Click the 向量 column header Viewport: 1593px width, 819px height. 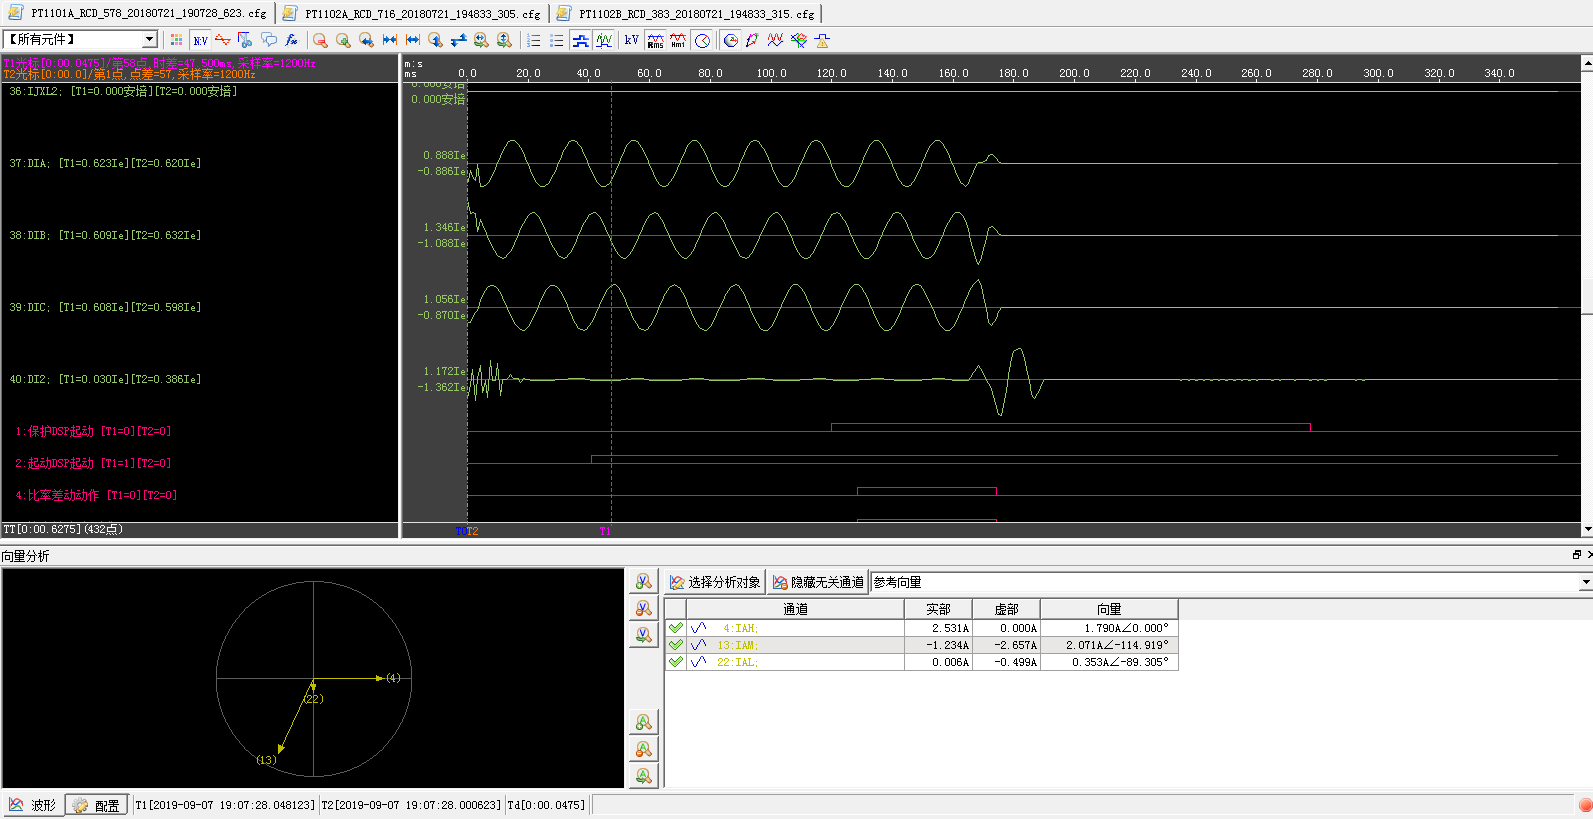click(x=1109, y=609)
